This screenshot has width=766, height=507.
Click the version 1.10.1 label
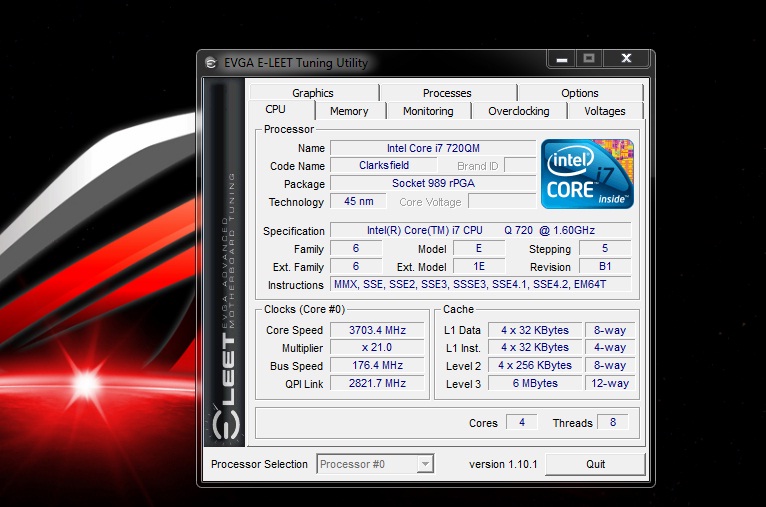pyautogui.click(x=503, y=464)
